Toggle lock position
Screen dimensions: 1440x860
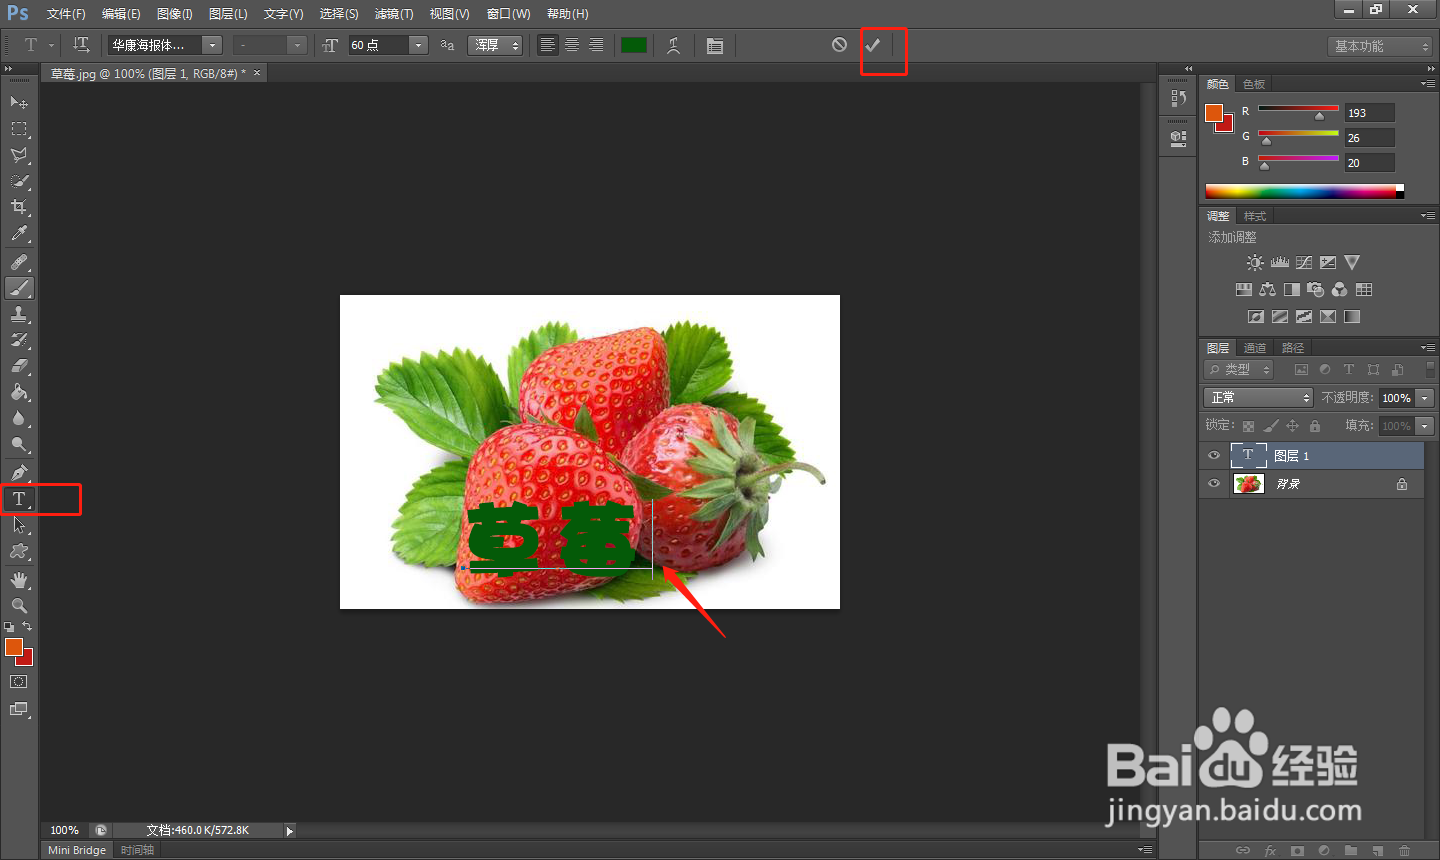point(1293,426)
